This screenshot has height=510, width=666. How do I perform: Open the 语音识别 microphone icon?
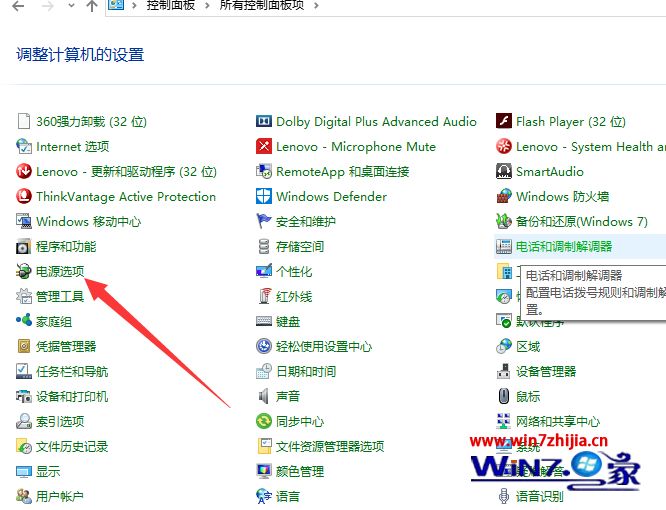point(504,496)
